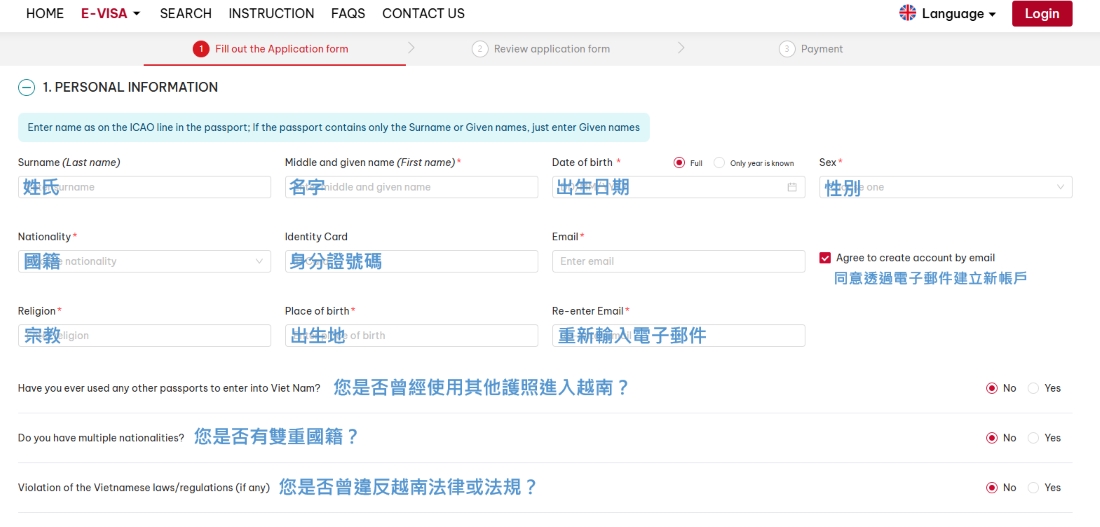
Task: Click the 1. PERSONAL INFORMATION heading
Action: coord(130,88)
